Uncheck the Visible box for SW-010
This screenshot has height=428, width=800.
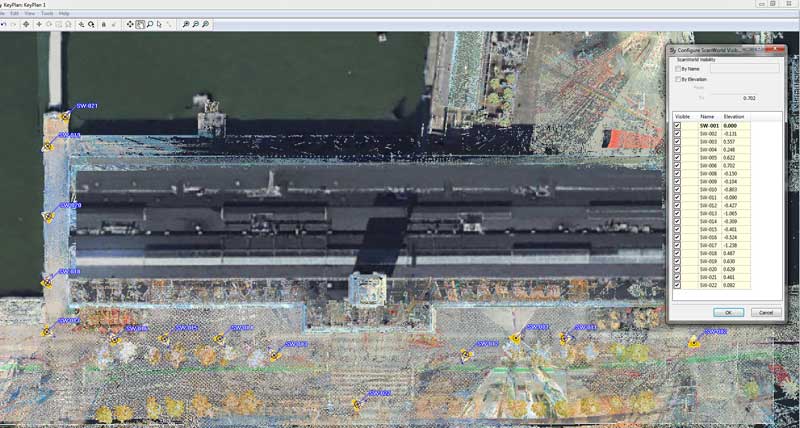pos(677,189)
